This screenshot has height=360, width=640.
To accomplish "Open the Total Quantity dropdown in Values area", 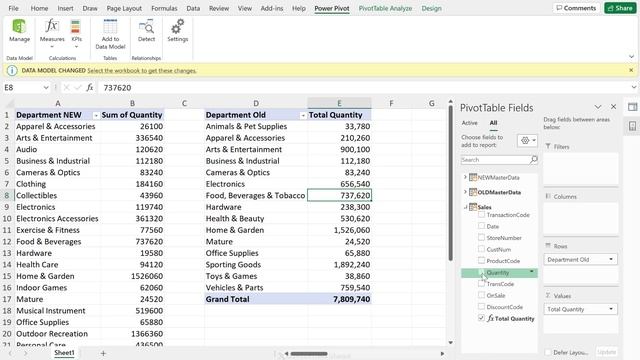I will [x=611, y=309].
